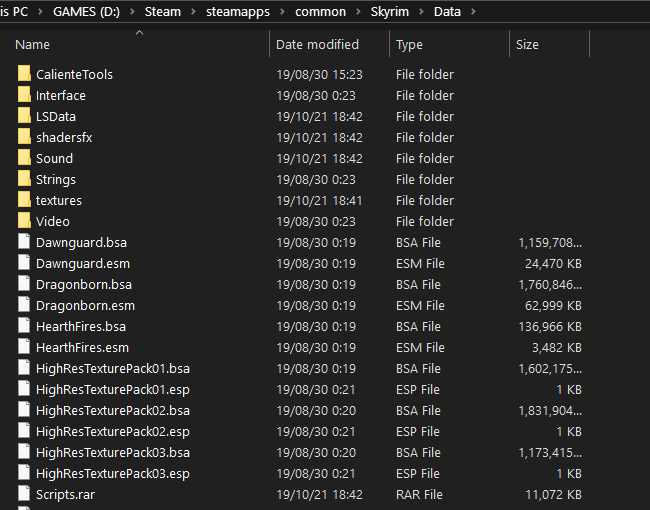Click the 3,482 KB size cell

[x=556, y=347]
